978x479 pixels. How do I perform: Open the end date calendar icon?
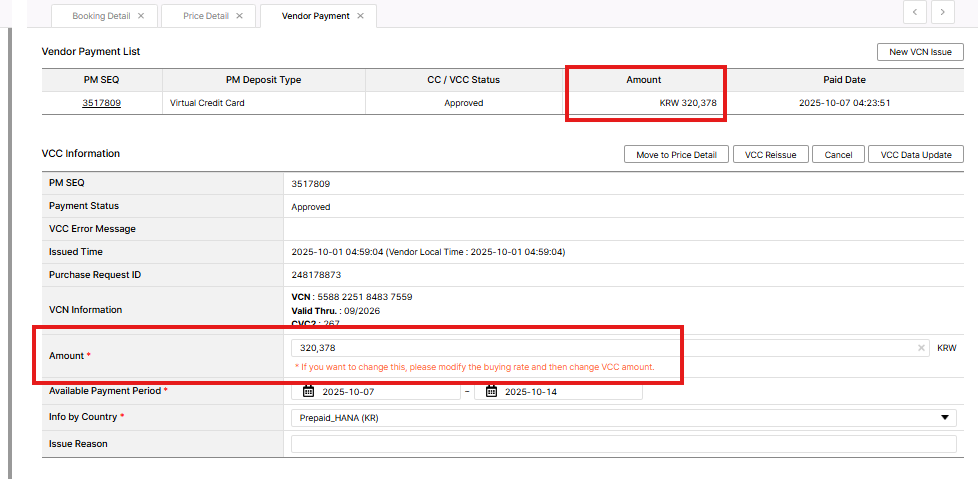(491, 392)
